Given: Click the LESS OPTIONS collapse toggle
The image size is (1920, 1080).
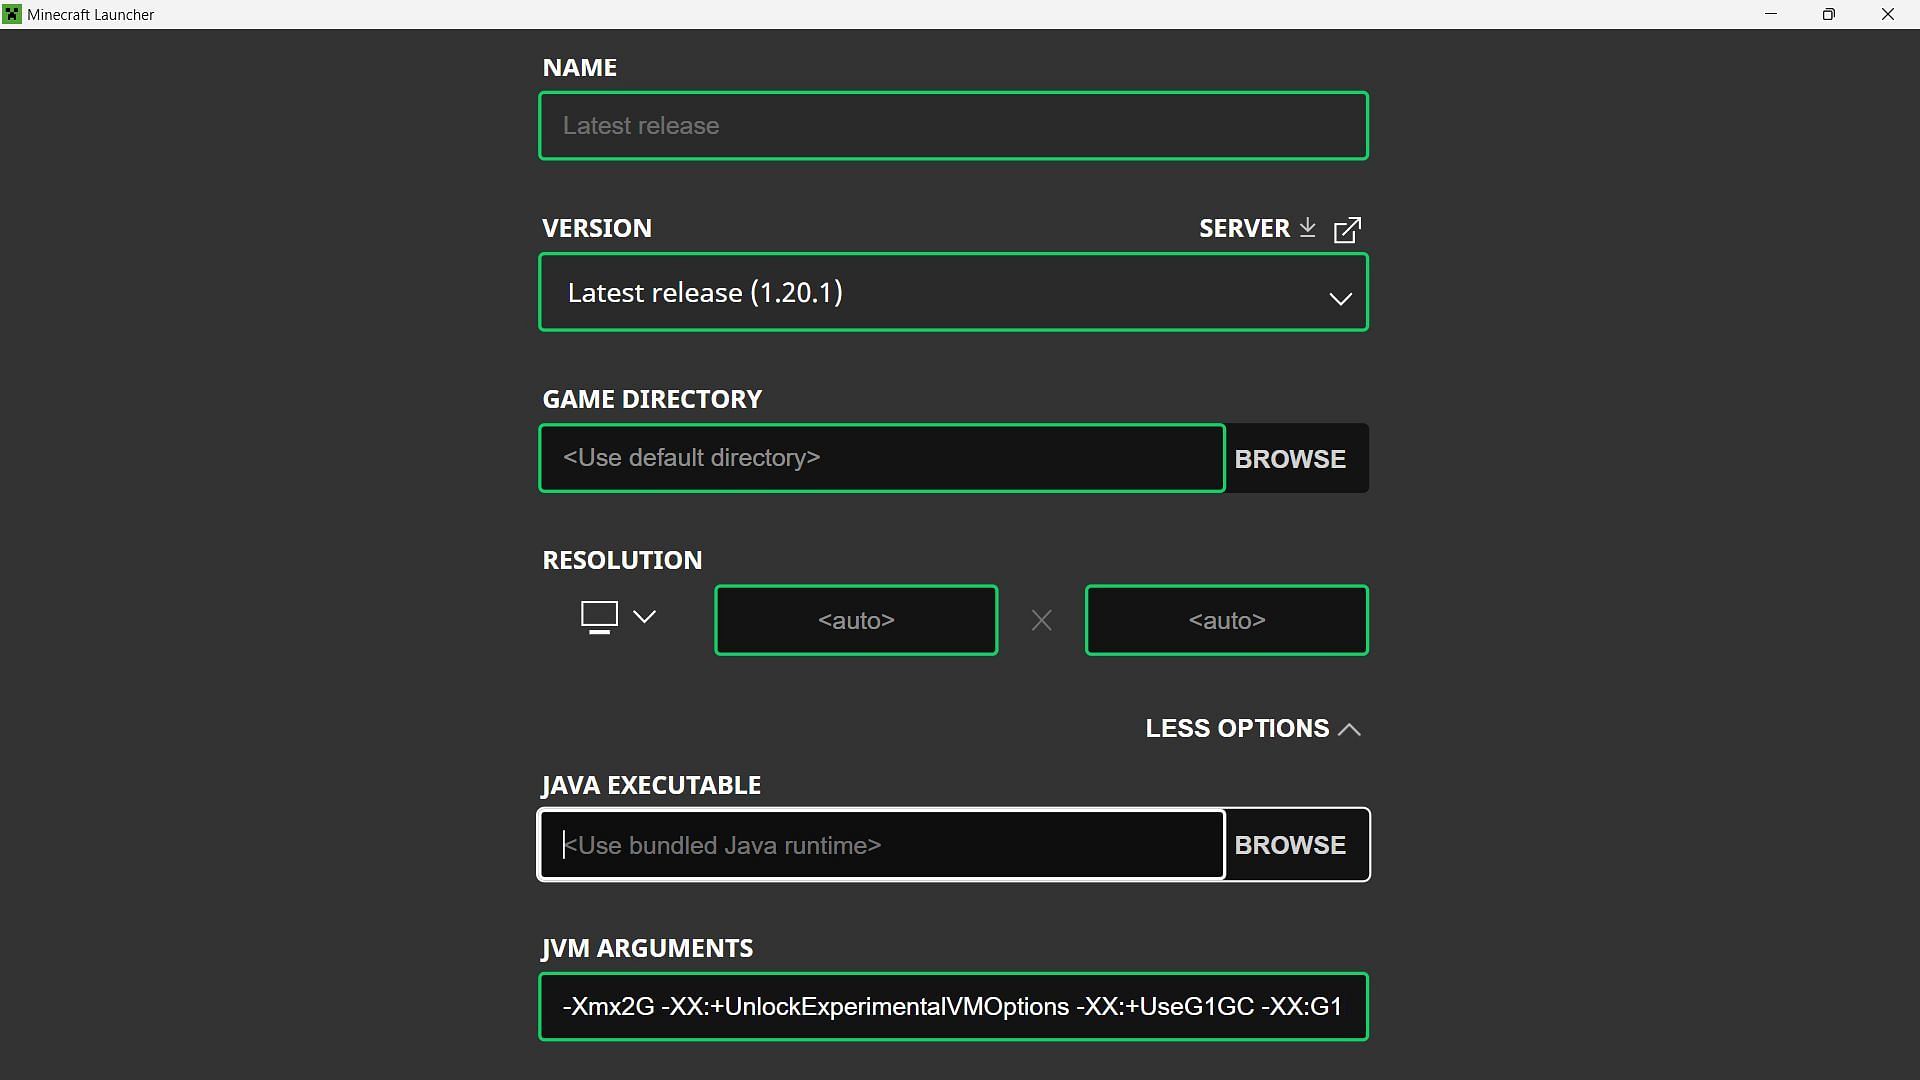Looking at the screenshot, I should [1253, 728].
